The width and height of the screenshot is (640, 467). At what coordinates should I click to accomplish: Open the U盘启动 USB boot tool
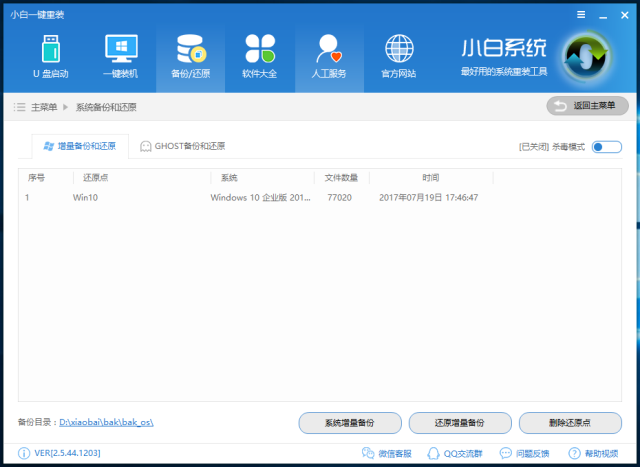click(x=51, y=56)
